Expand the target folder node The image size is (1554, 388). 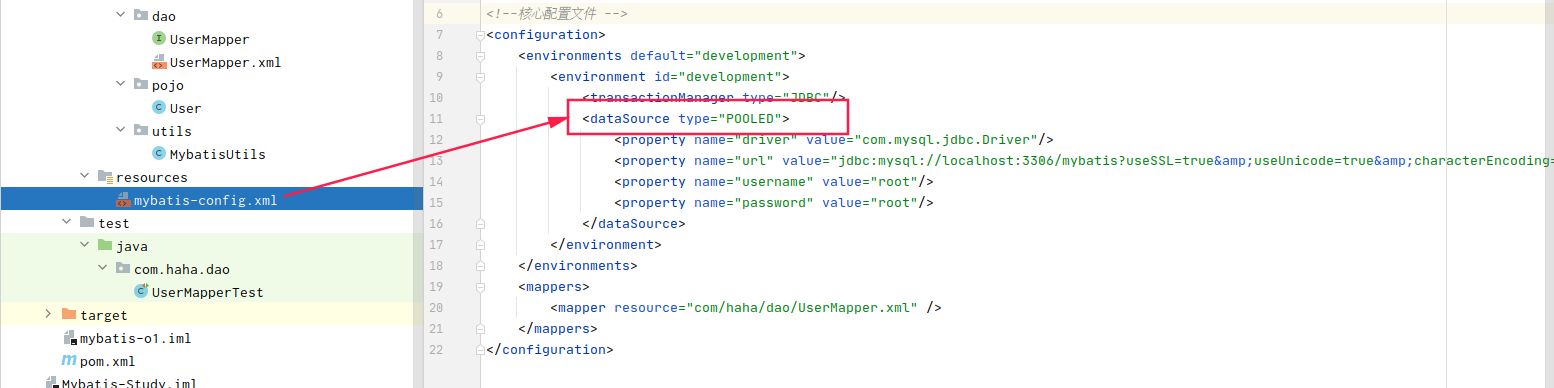point(48,315)
